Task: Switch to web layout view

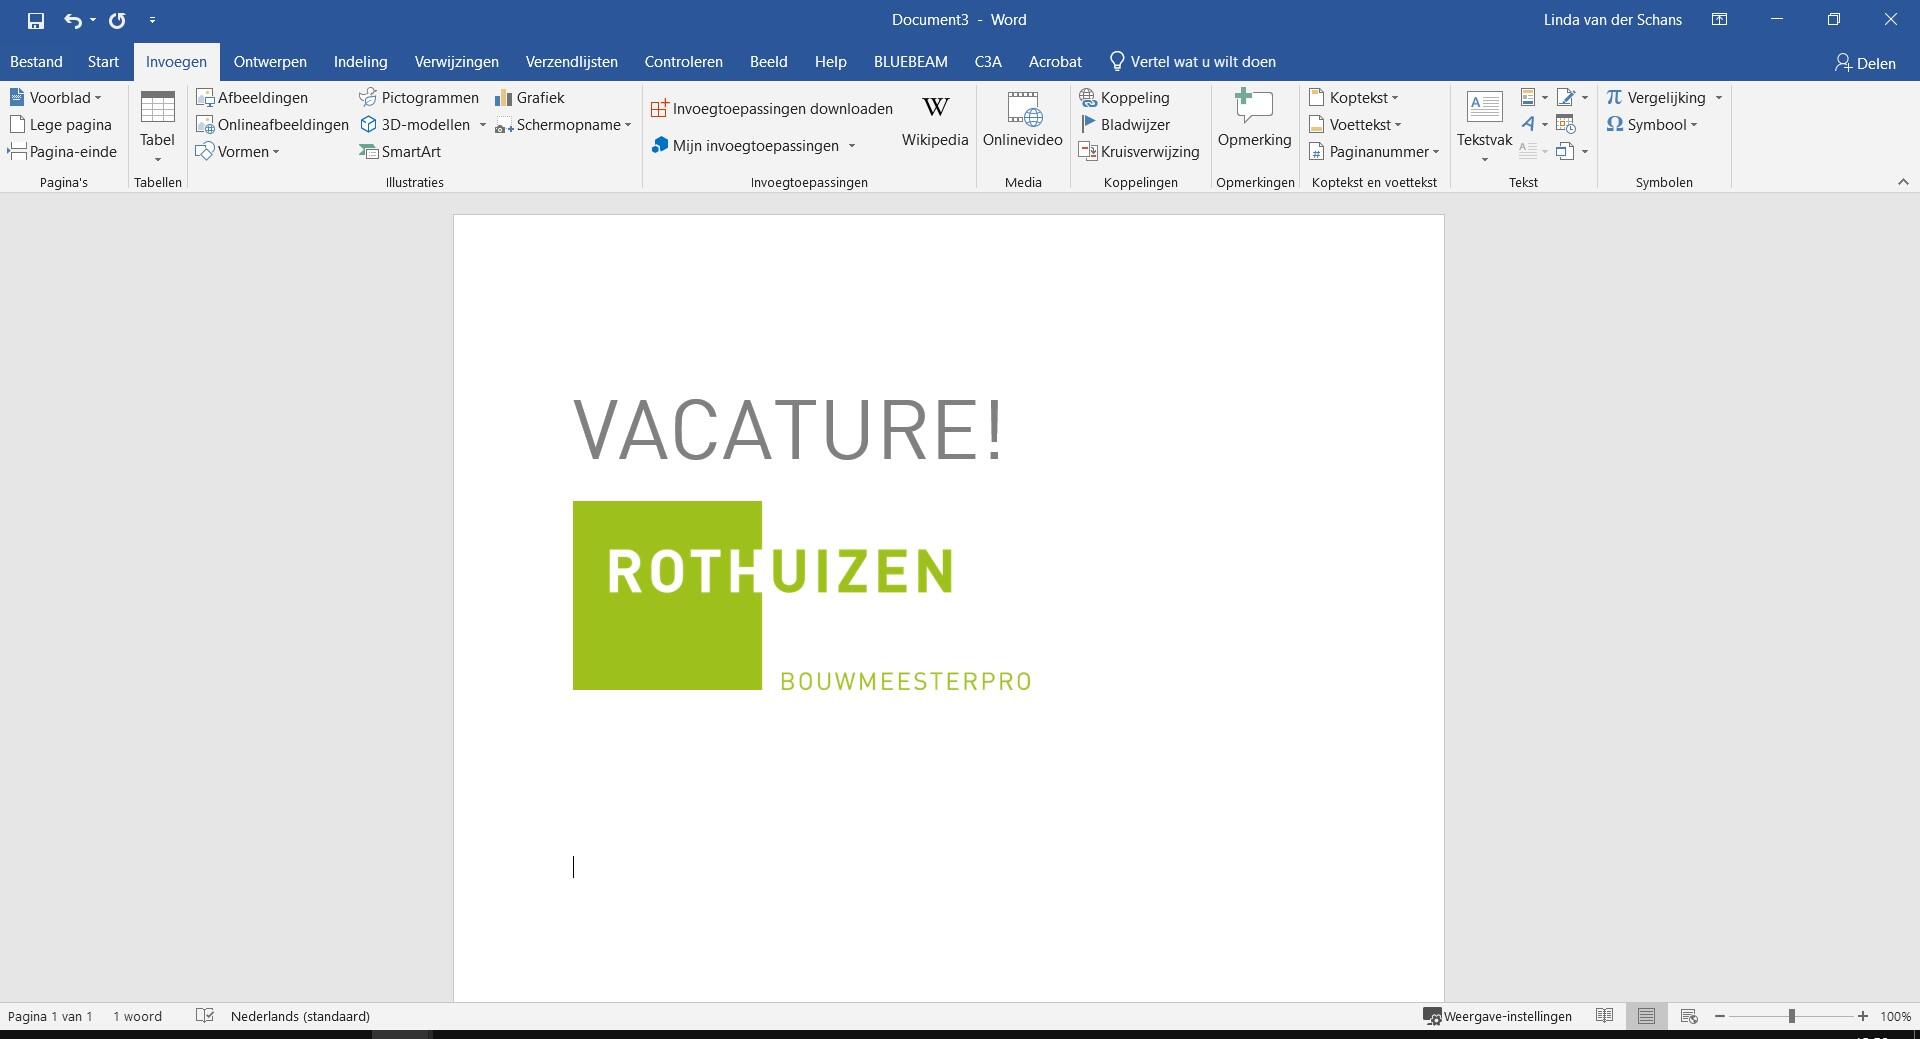Action: pos(1689,1016)
